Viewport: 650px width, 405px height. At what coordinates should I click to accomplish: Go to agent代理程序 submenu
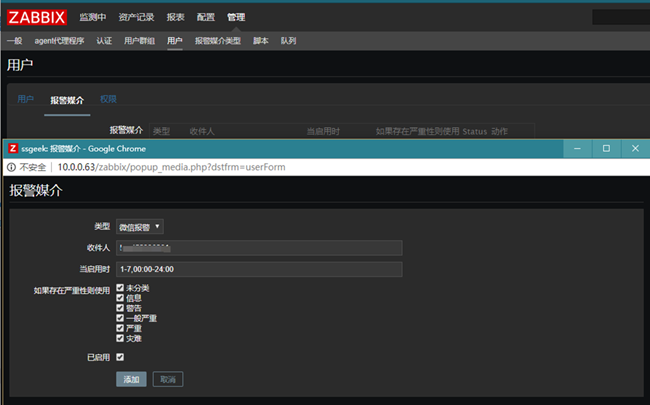(x=59, y=41)
